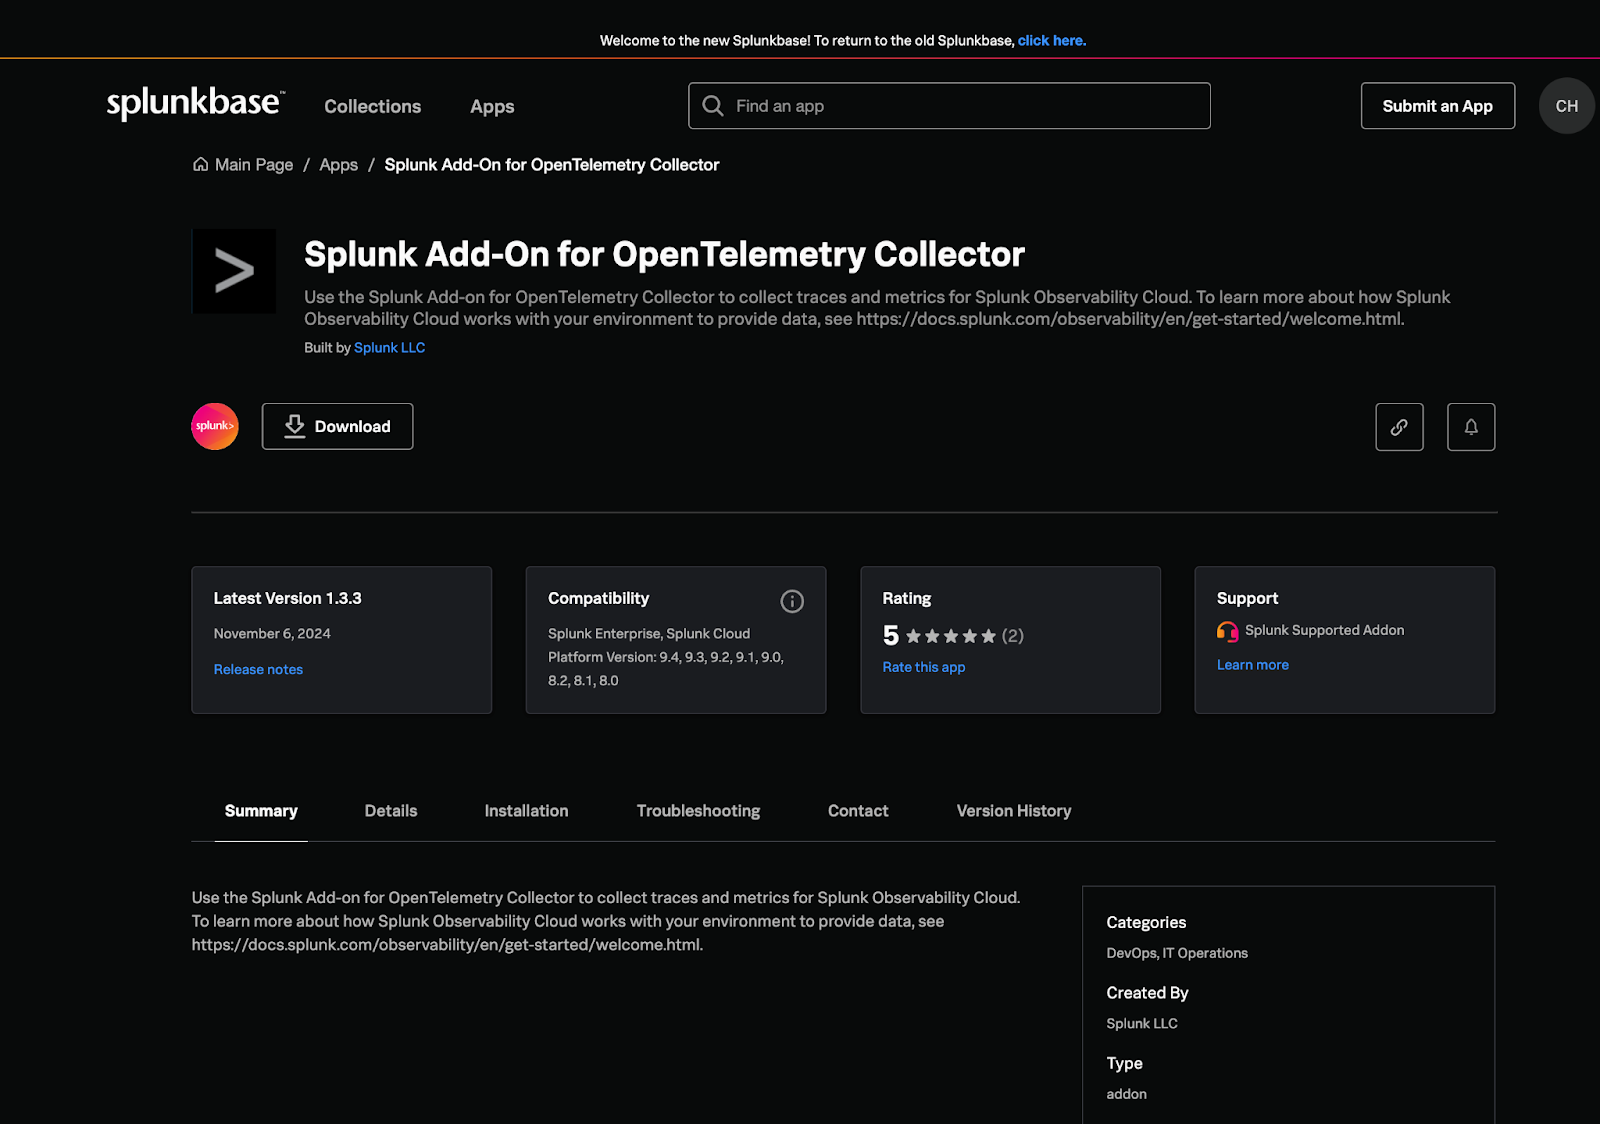
Task: Select the first rating star
Action: [913, 635]
